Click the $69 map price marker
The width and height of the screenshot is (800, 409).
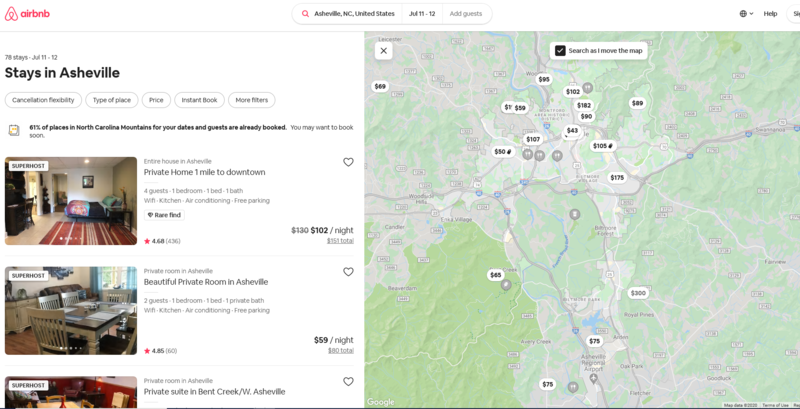380,86
